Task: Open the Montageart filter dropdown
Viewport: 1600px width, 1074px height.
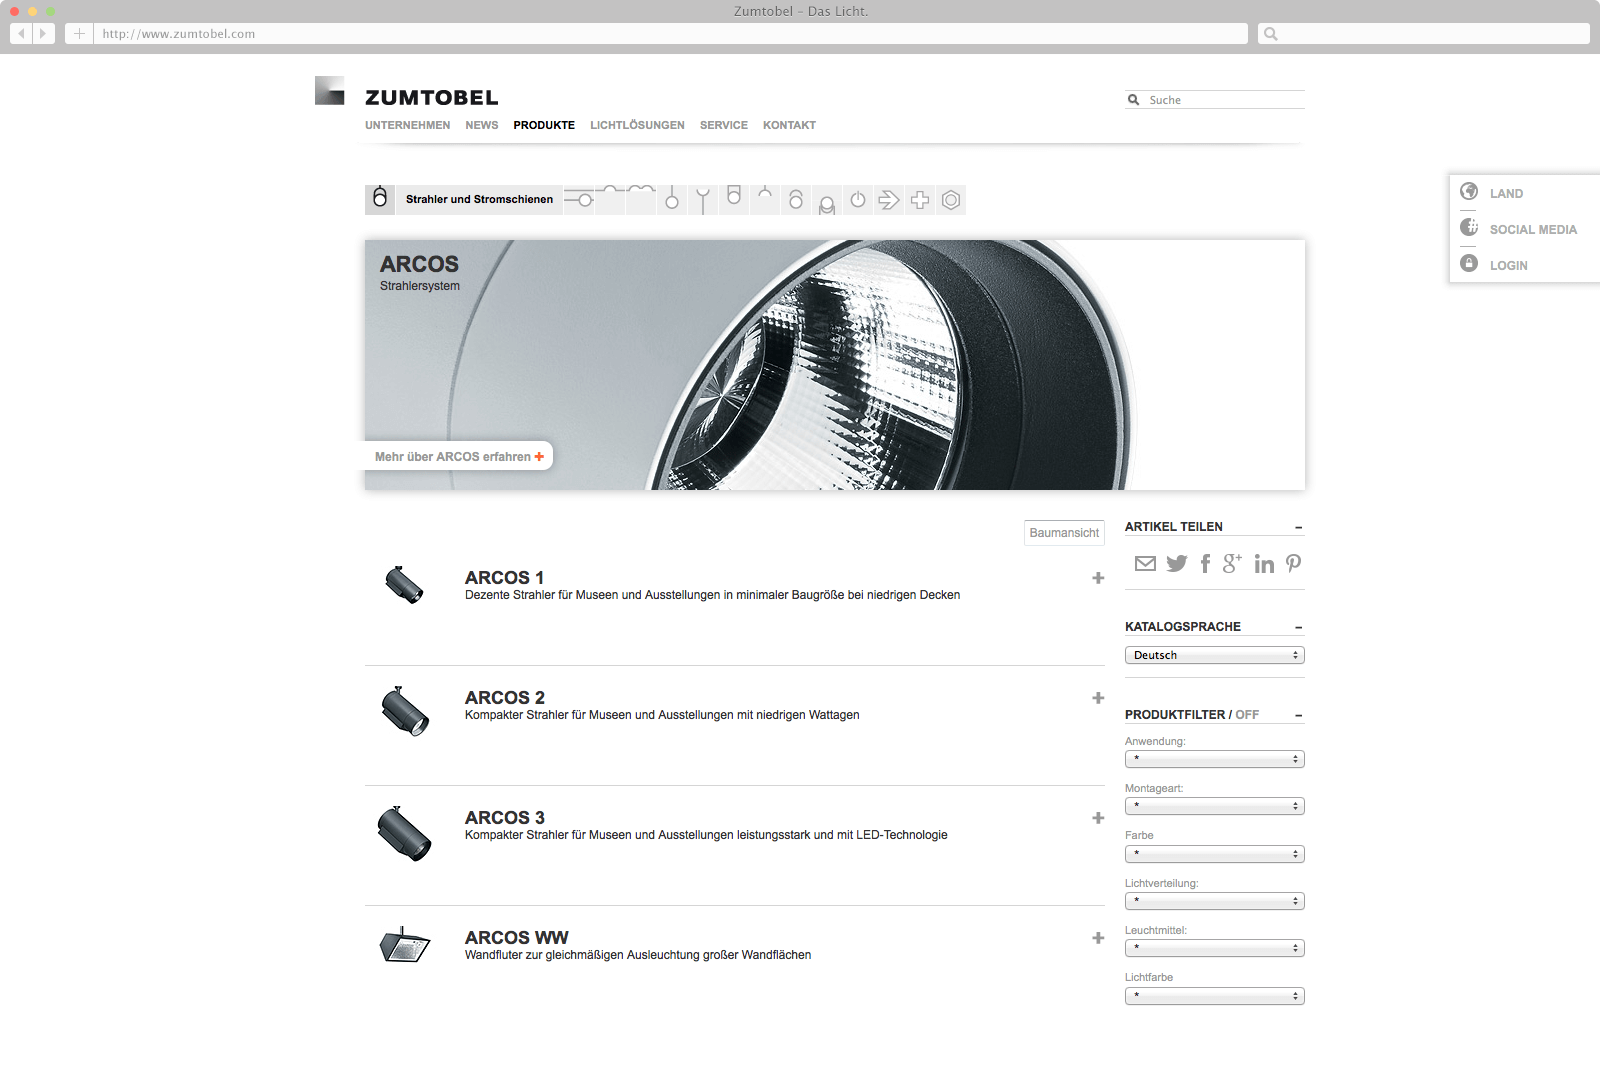Action: [1215, 806]
